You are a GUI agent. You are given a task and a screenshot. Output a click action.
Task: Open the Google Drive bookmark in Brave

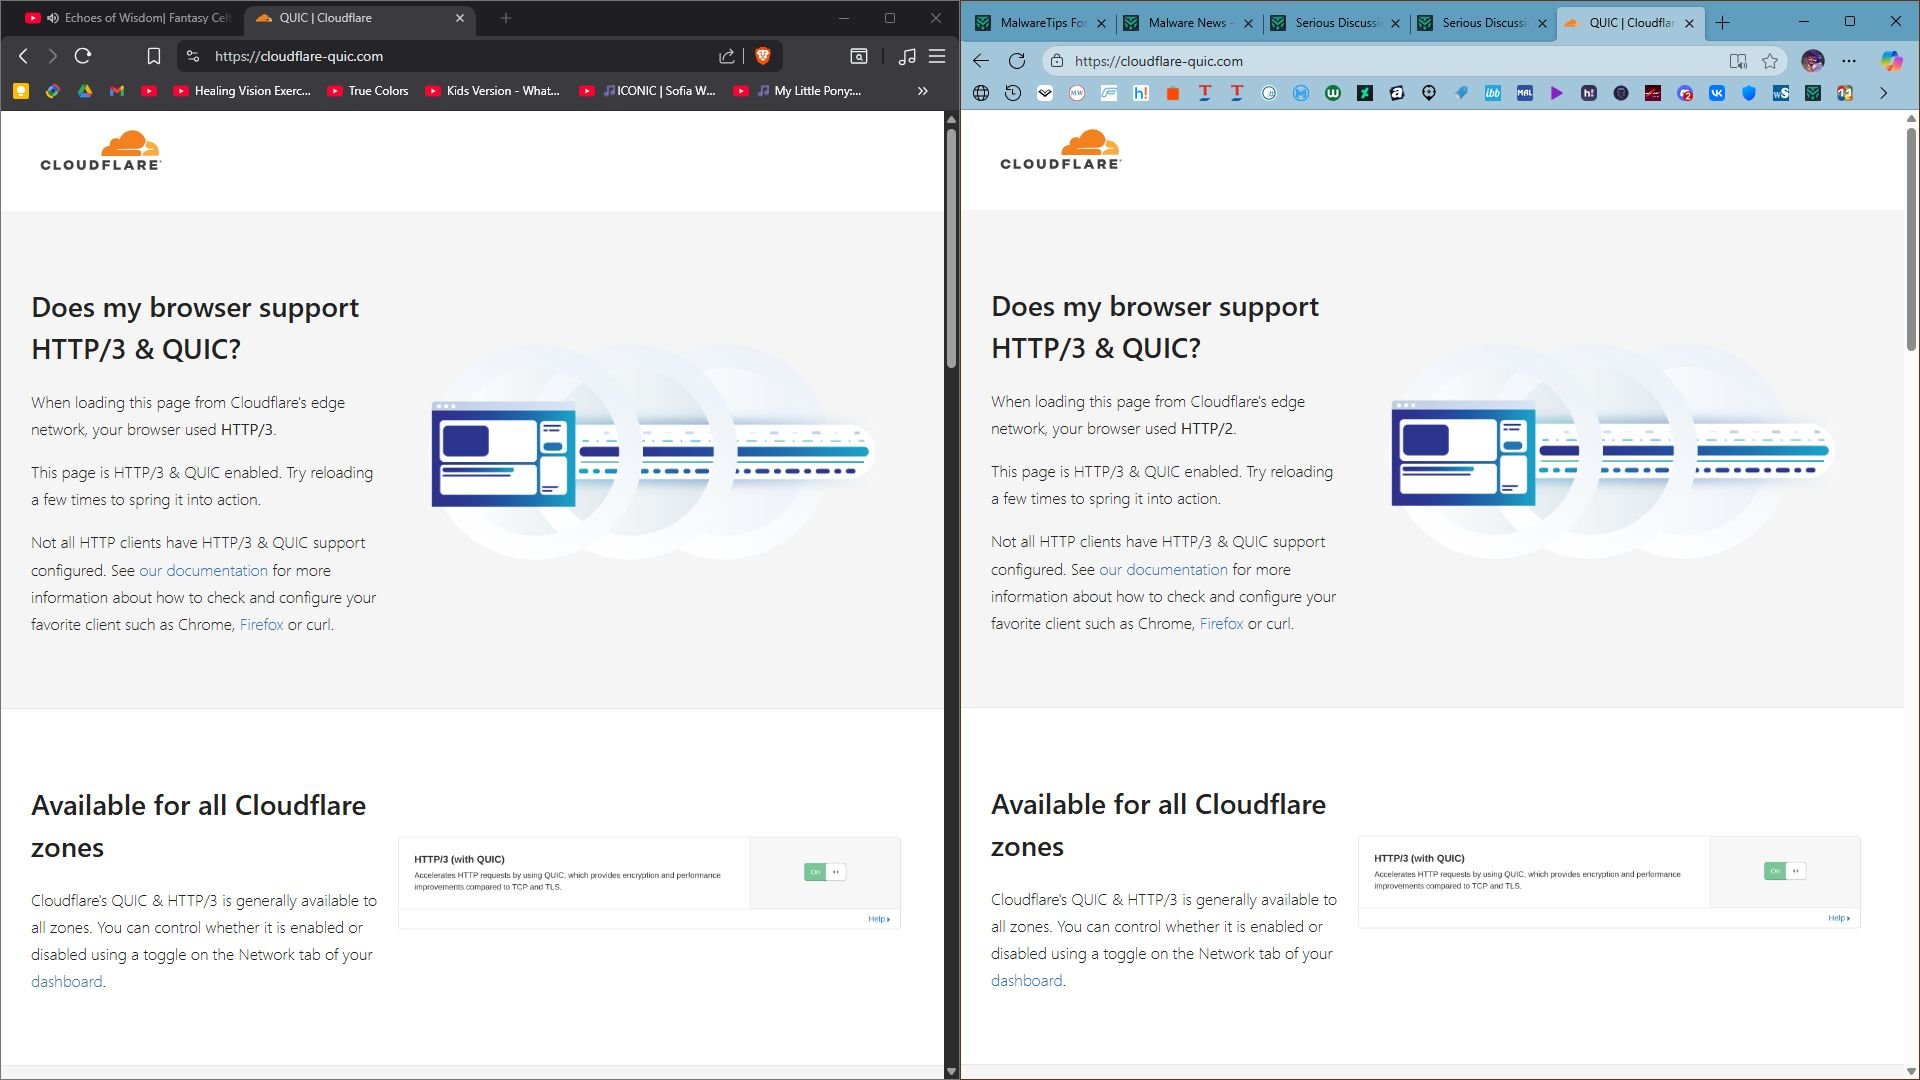coord(85,91)
